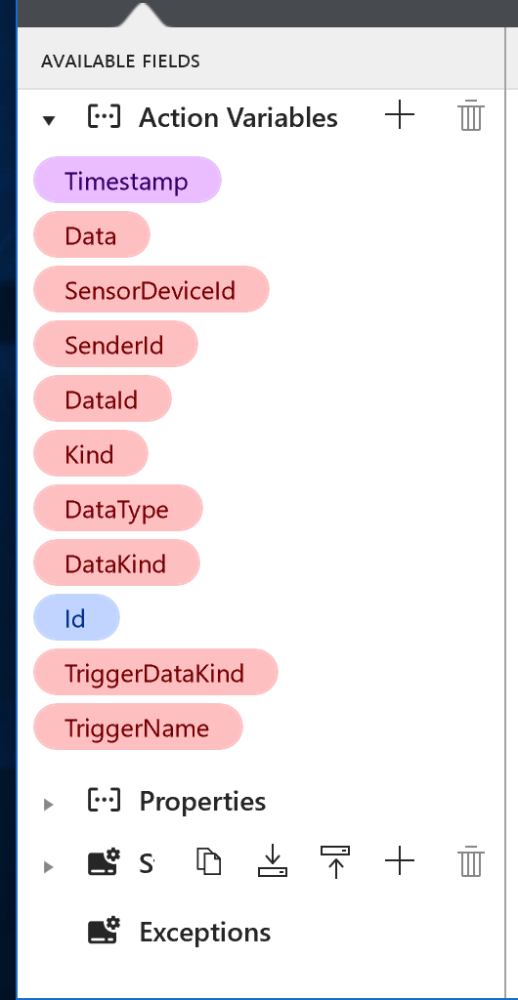
Task: Click the plus icon in the settings row
Action: click(x=400, y=861)
